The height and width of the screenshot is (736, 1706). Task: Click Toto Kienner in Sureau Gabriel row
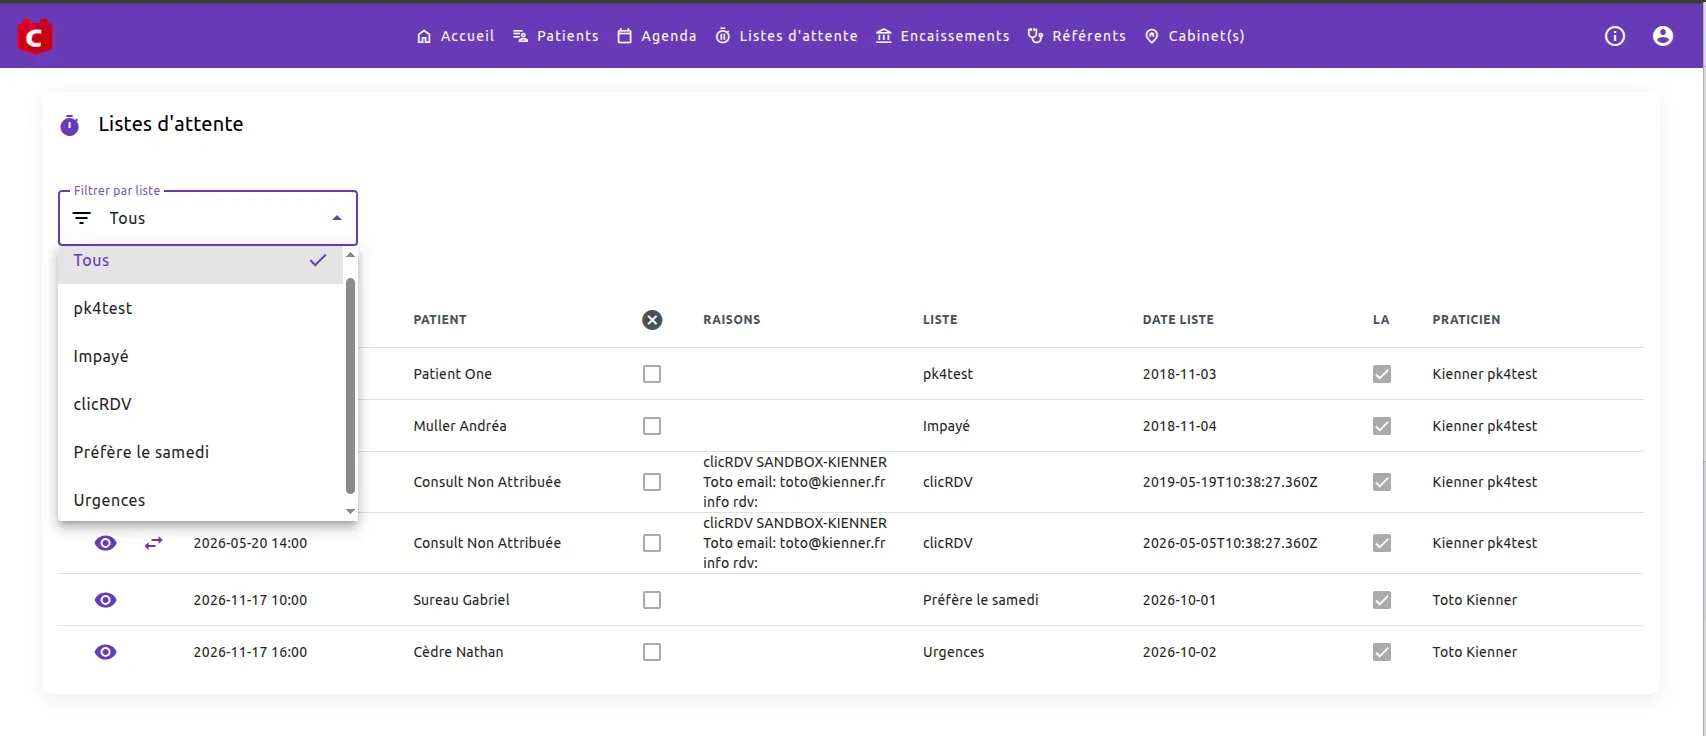[1474, 600]
